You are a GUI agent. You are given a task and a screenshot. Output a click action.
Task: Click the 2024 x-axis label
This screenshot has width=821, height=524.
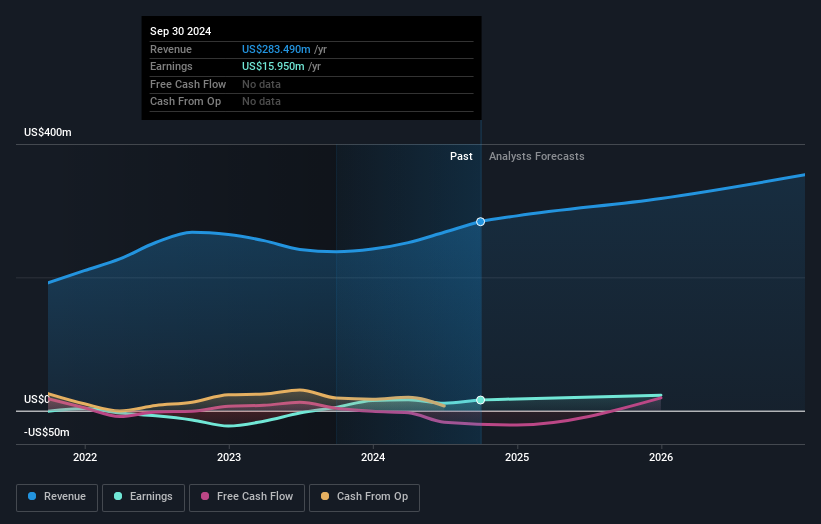pyautogui.click(x=373, y=458)
